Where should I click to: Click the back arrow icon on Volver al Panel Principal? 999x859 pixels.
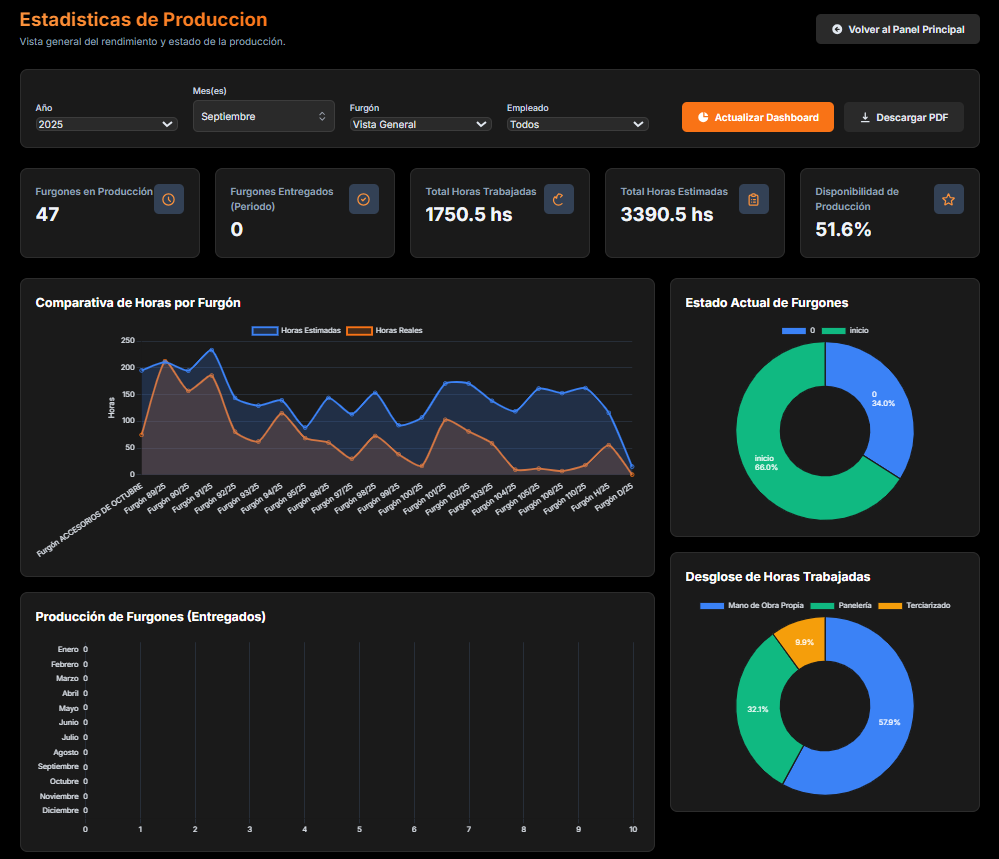click(836, 29)
